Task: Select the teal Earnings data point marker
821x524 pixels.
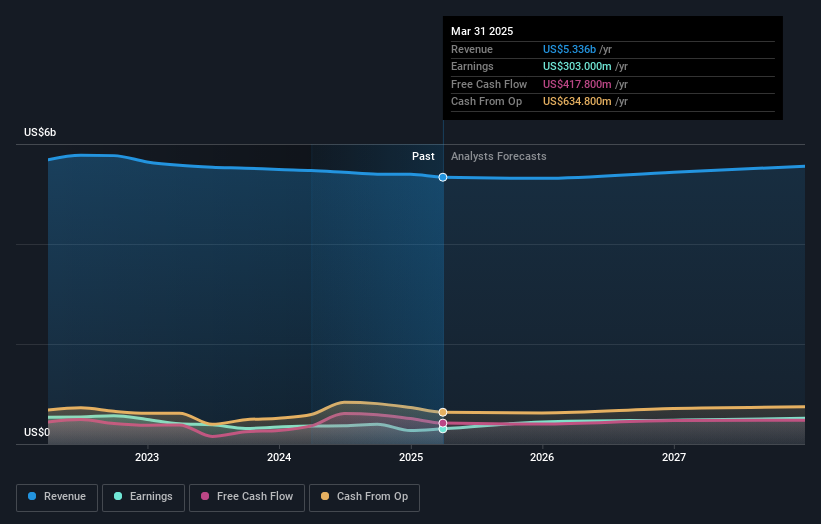Action: click(x=443, y=429)
